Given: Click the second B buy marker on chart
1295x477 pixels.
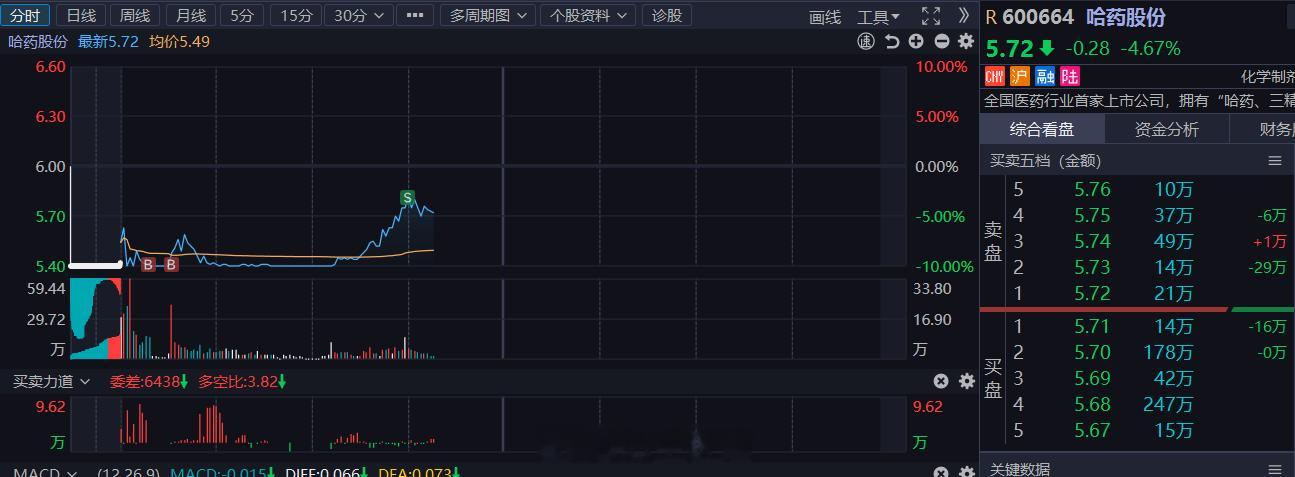Looking at the screenshot, I should [171, 265].
